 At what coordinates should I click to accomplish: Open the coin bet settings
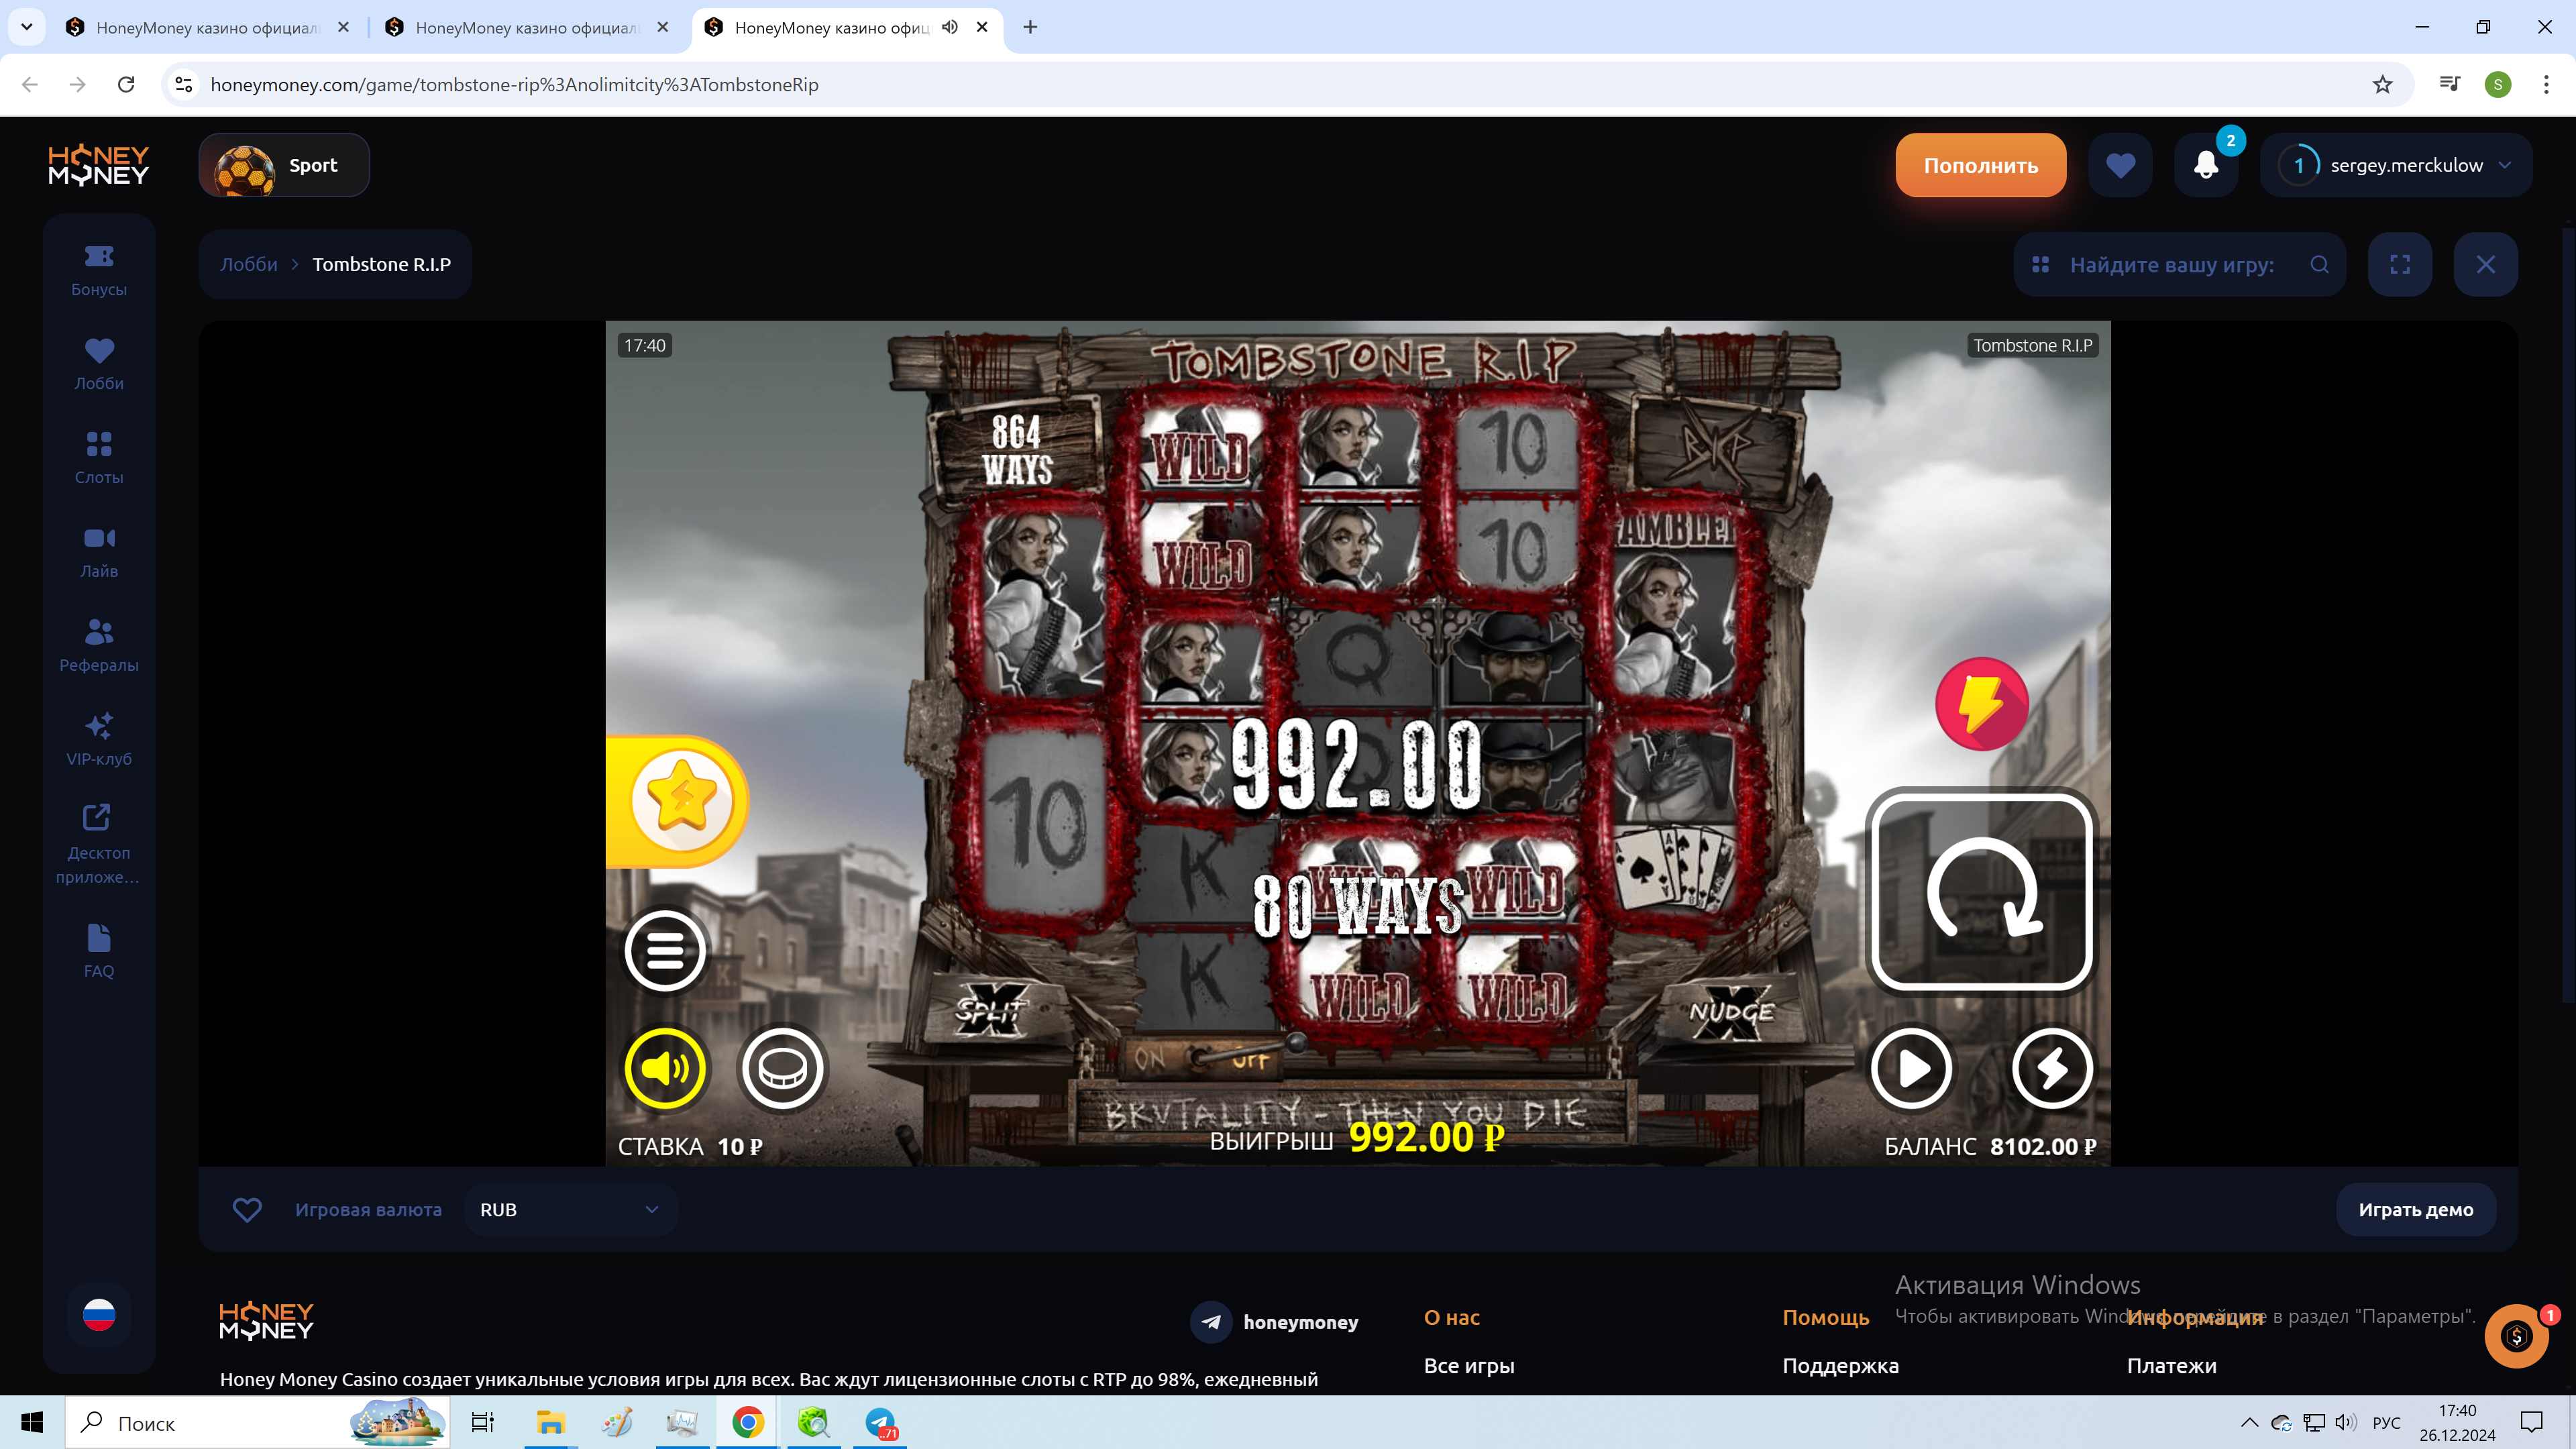pos(782,1069)
